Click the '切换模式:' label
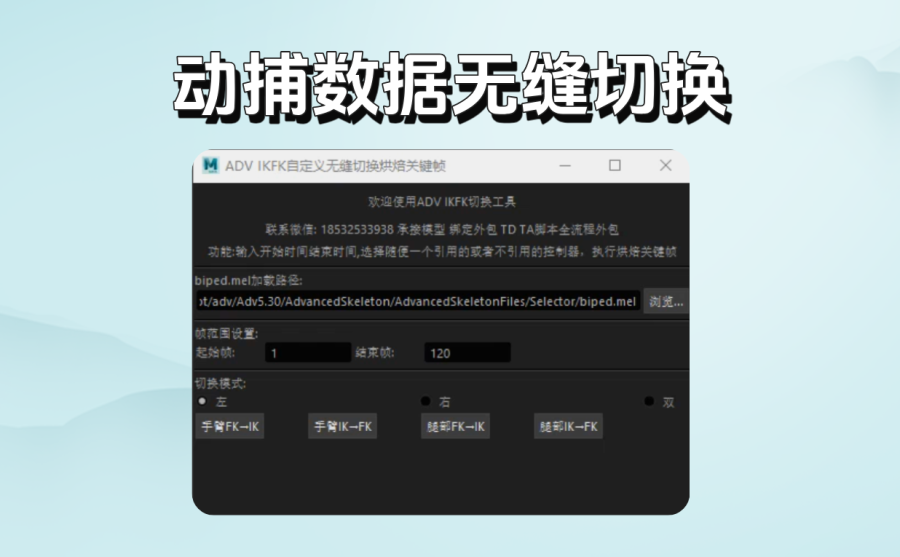This screenshot has width=900, height=557. (x=221, y=384)
